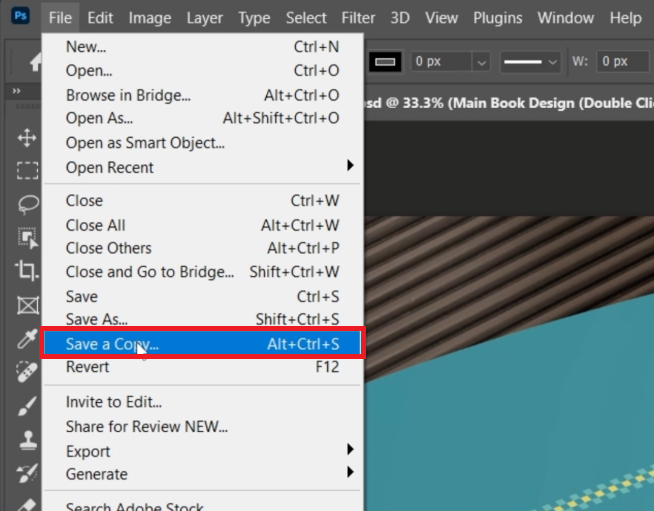654x511 pixels.
Task: Choose Browse in Bridge from File menu
Action: pos(128,96)
